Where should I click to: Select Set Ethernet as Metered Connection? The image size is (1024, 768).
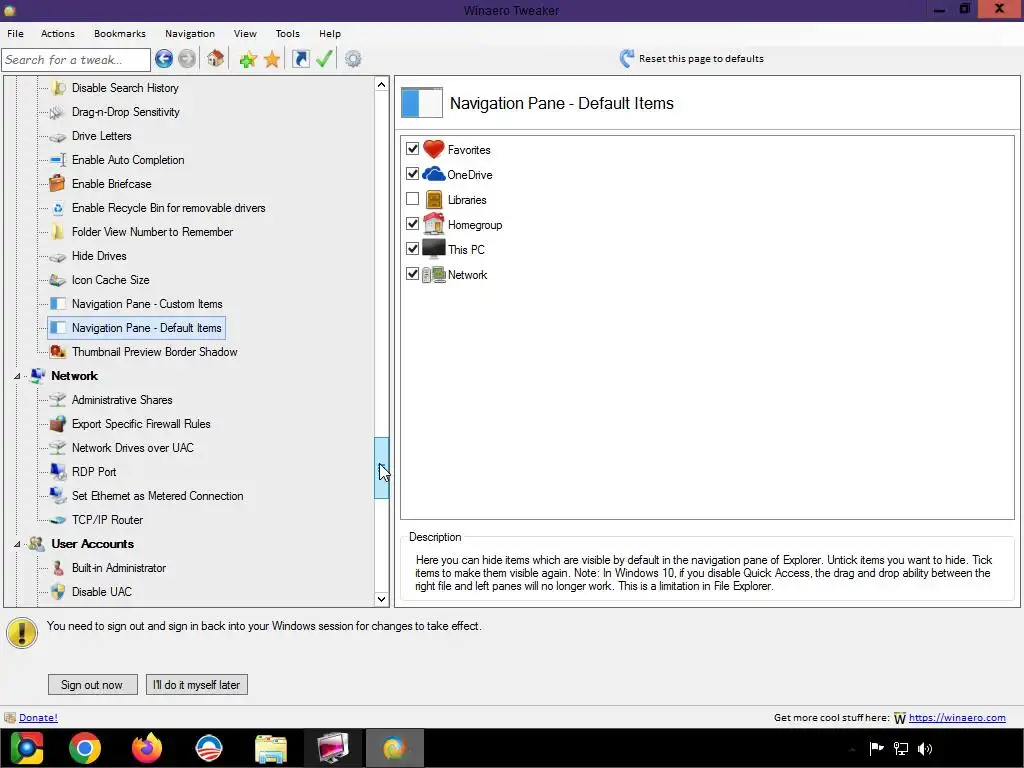click(x=157, y=496)
